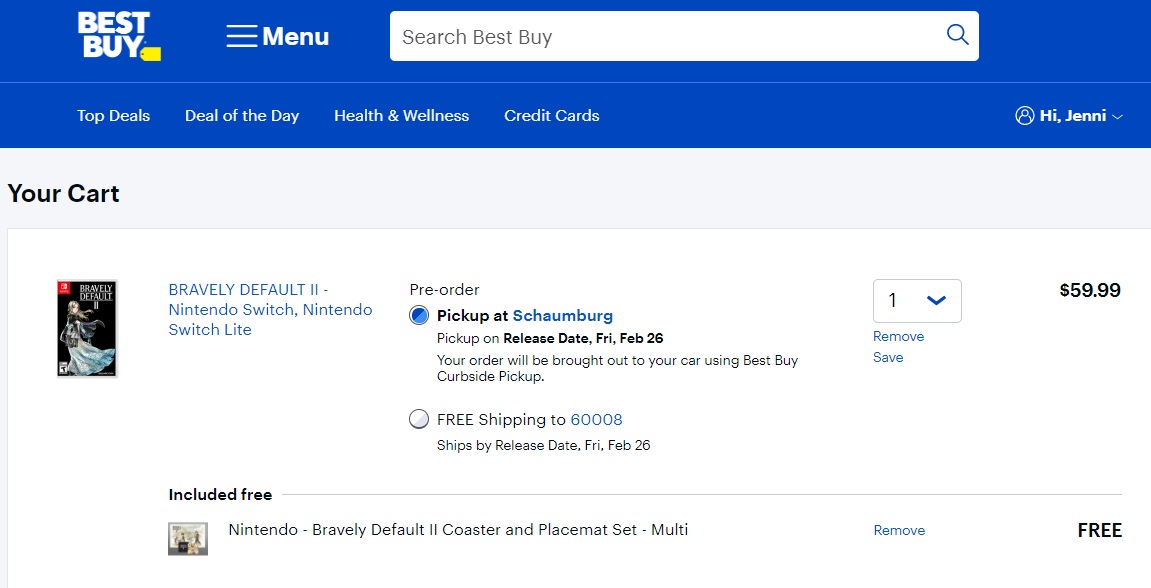Change pickup store Schaumburg link
Image resolution: width=1151 pixels, height=588 pixels.
(x=562, y=316)
